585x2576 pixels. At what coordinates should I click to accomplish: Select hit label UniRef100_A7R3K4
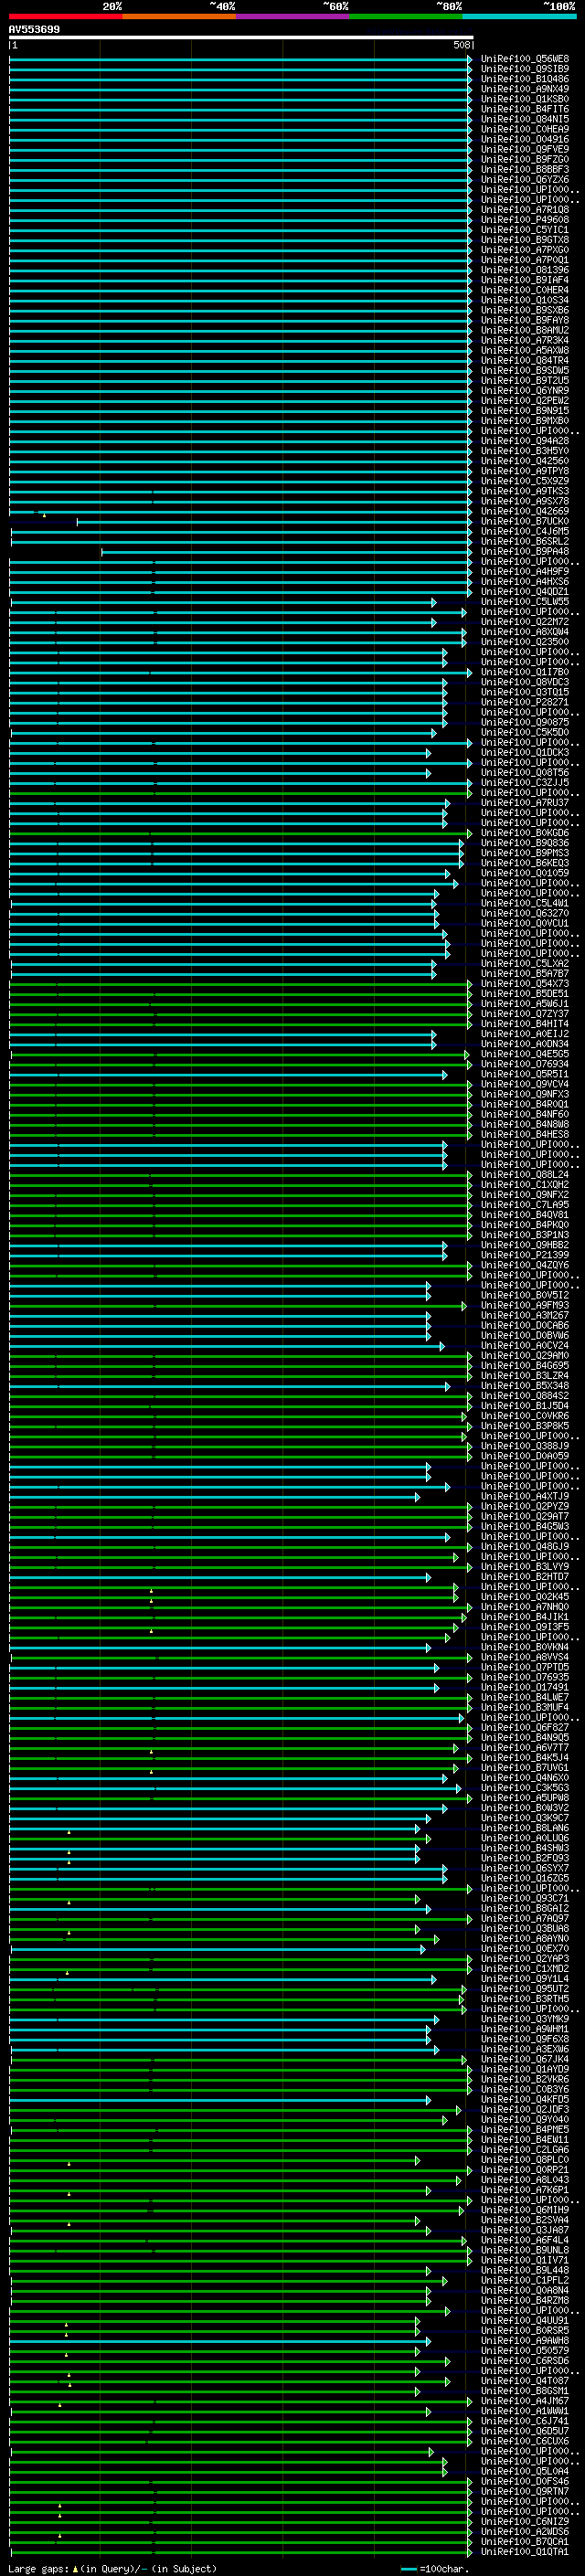pos(525,340)
